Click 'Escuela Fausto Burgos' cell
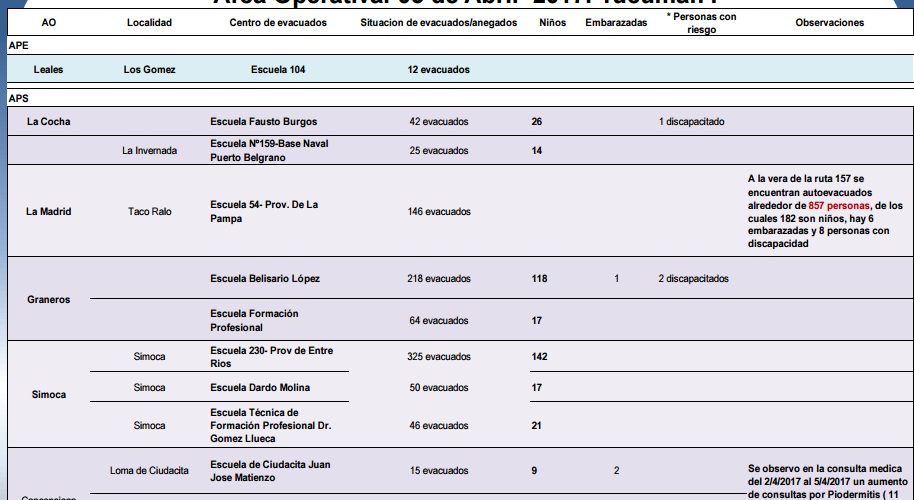The width and height of the screenshot is (914, 500). (x=263, y=122)
